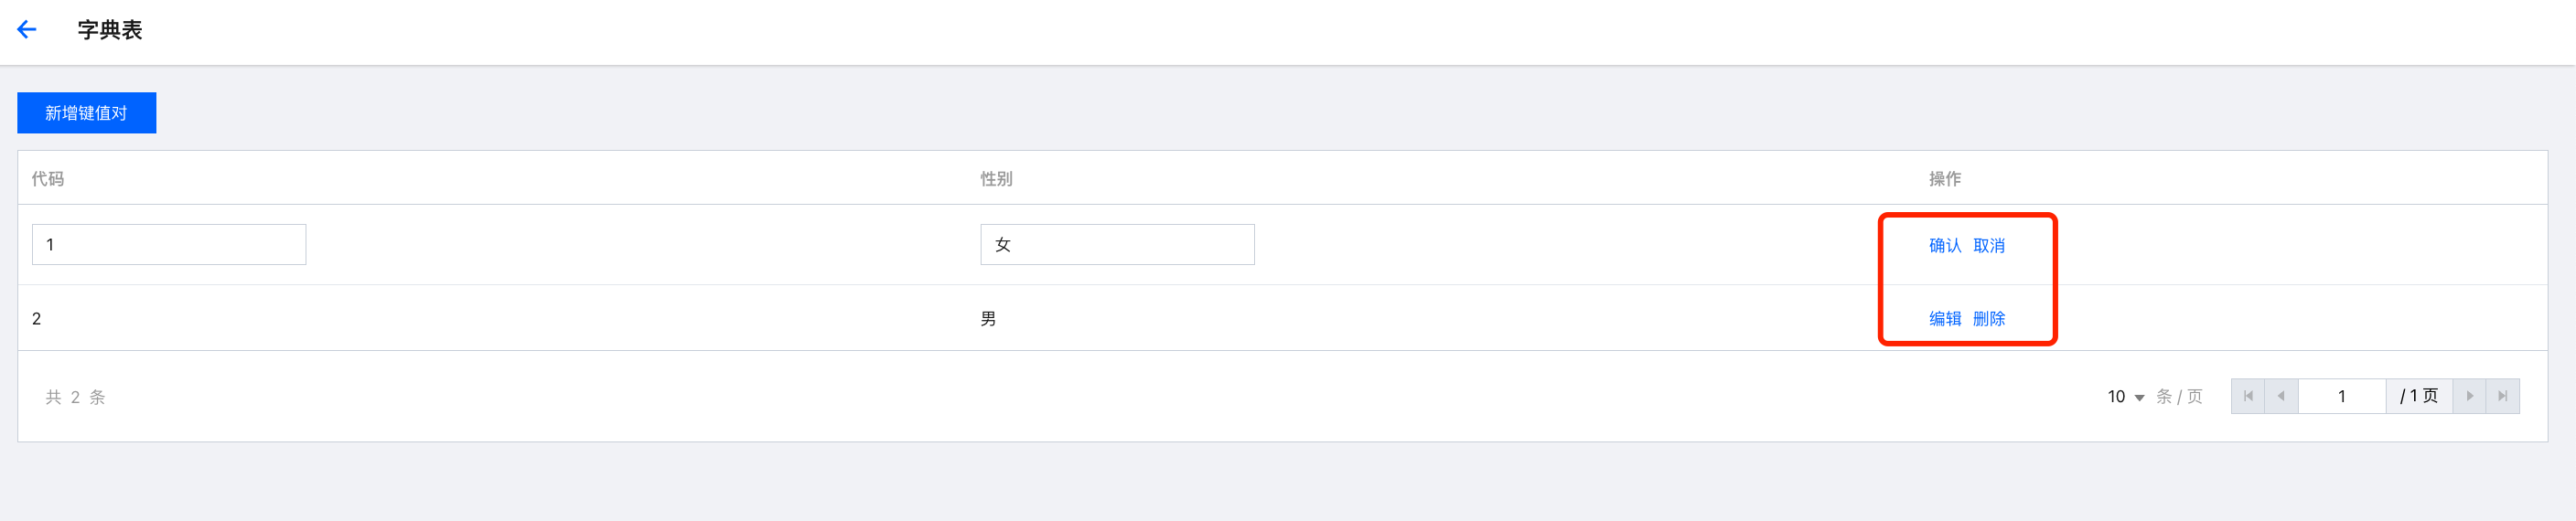Viewport: 2576px width, 521px height.
Task: Click 编辑 for the 男 row
Action: 1944,319
